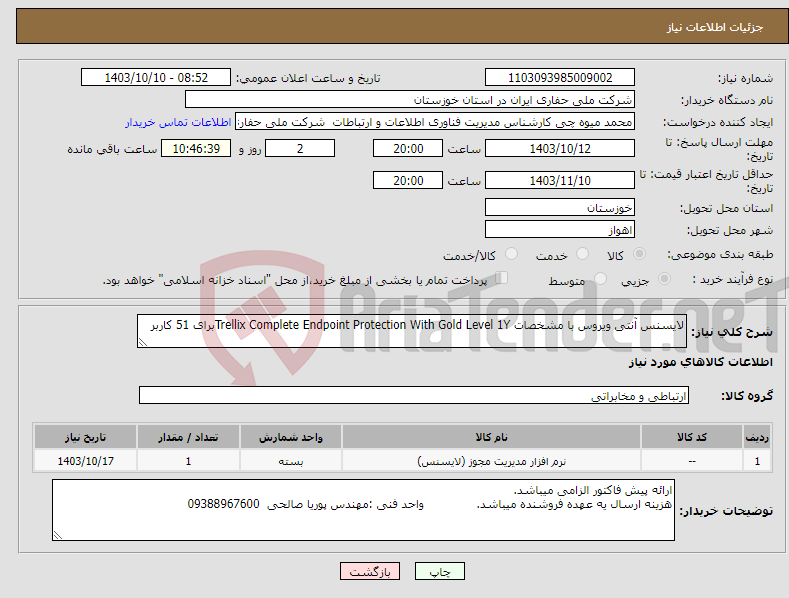Click the item name نرم افزار مدیریت مجوز cell

pyautogui.click(x=492, y=461)
